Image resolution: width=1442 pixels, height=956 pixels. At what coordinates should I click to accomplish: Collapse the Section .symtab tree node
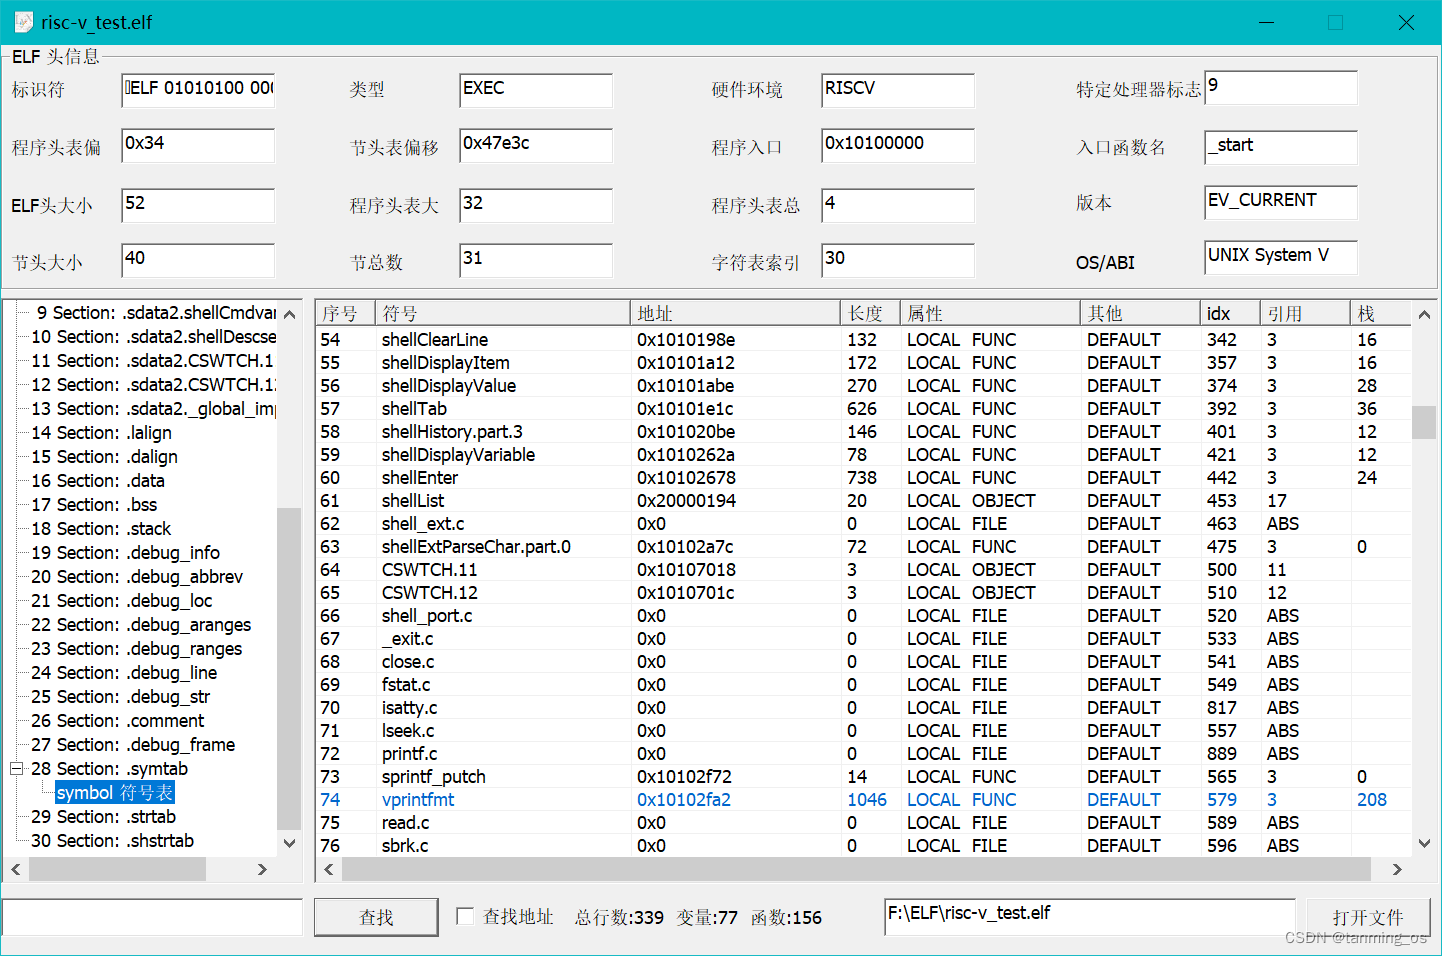click(16, 768)
